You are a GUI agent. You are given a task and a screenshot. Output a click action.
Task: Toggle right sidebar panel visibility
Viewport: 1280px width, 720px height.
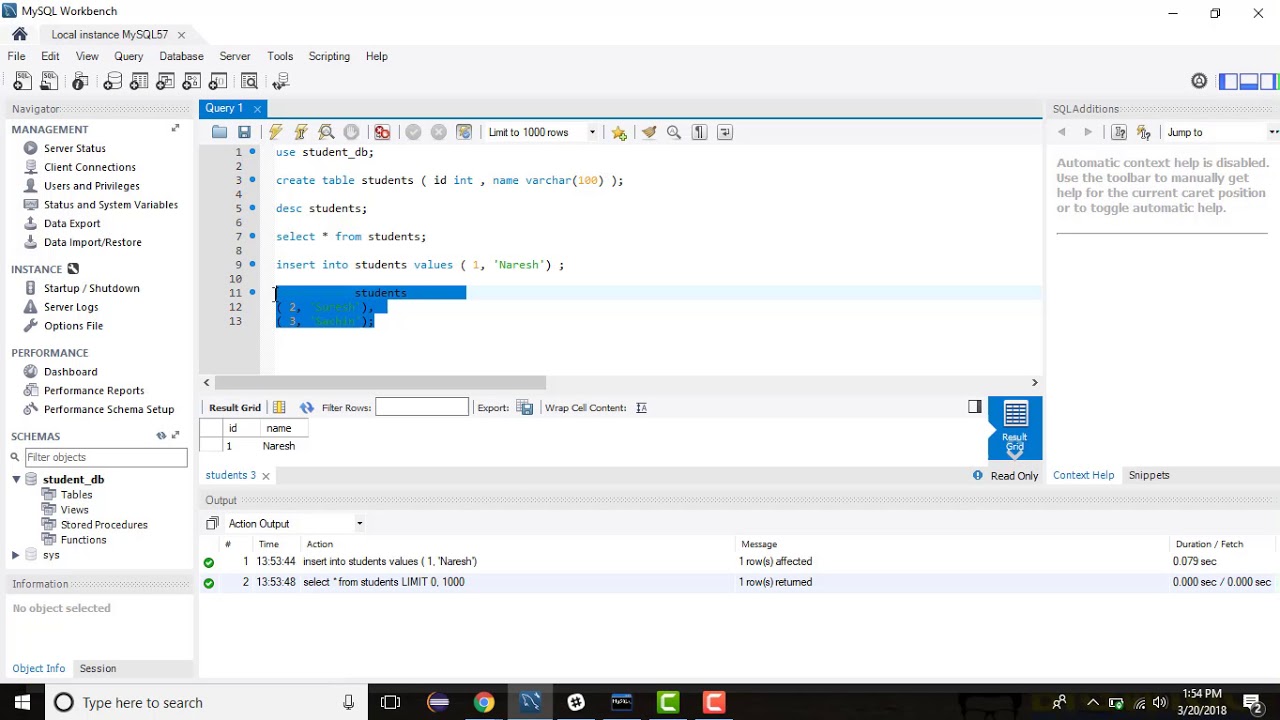(x=1269, y=81)
